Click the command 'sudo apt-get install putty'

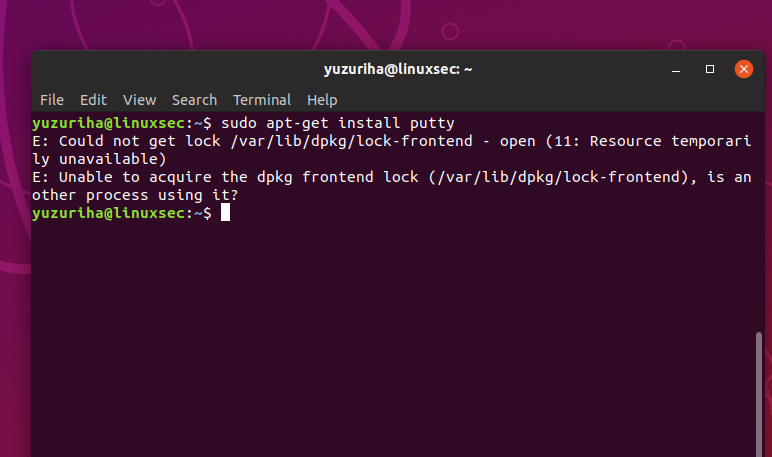pos(337,123)
